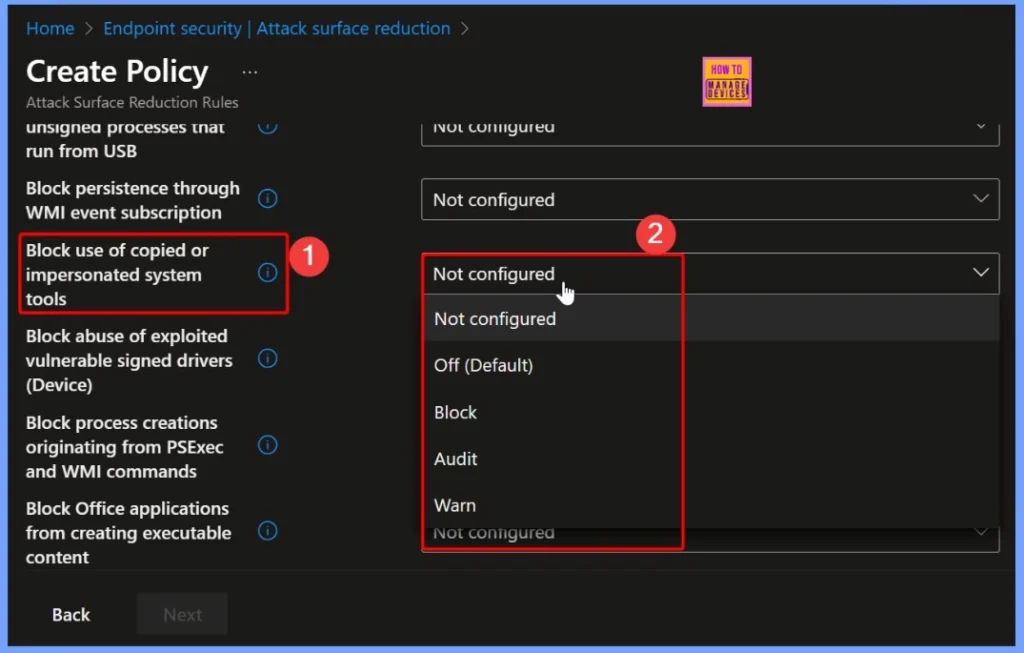Navigate to Home via the breadcrumb
Image resolution: width=1024 pixels, height=653 pixels.
tap(50, 28)
